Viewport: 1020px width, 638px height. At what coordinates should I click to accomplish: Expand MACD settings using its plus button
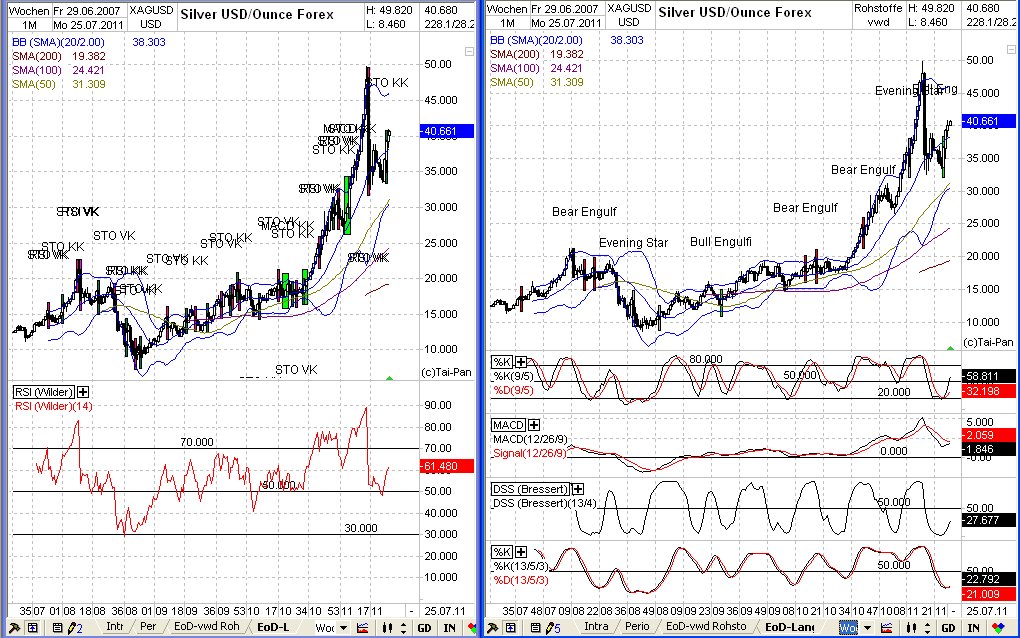533,423
